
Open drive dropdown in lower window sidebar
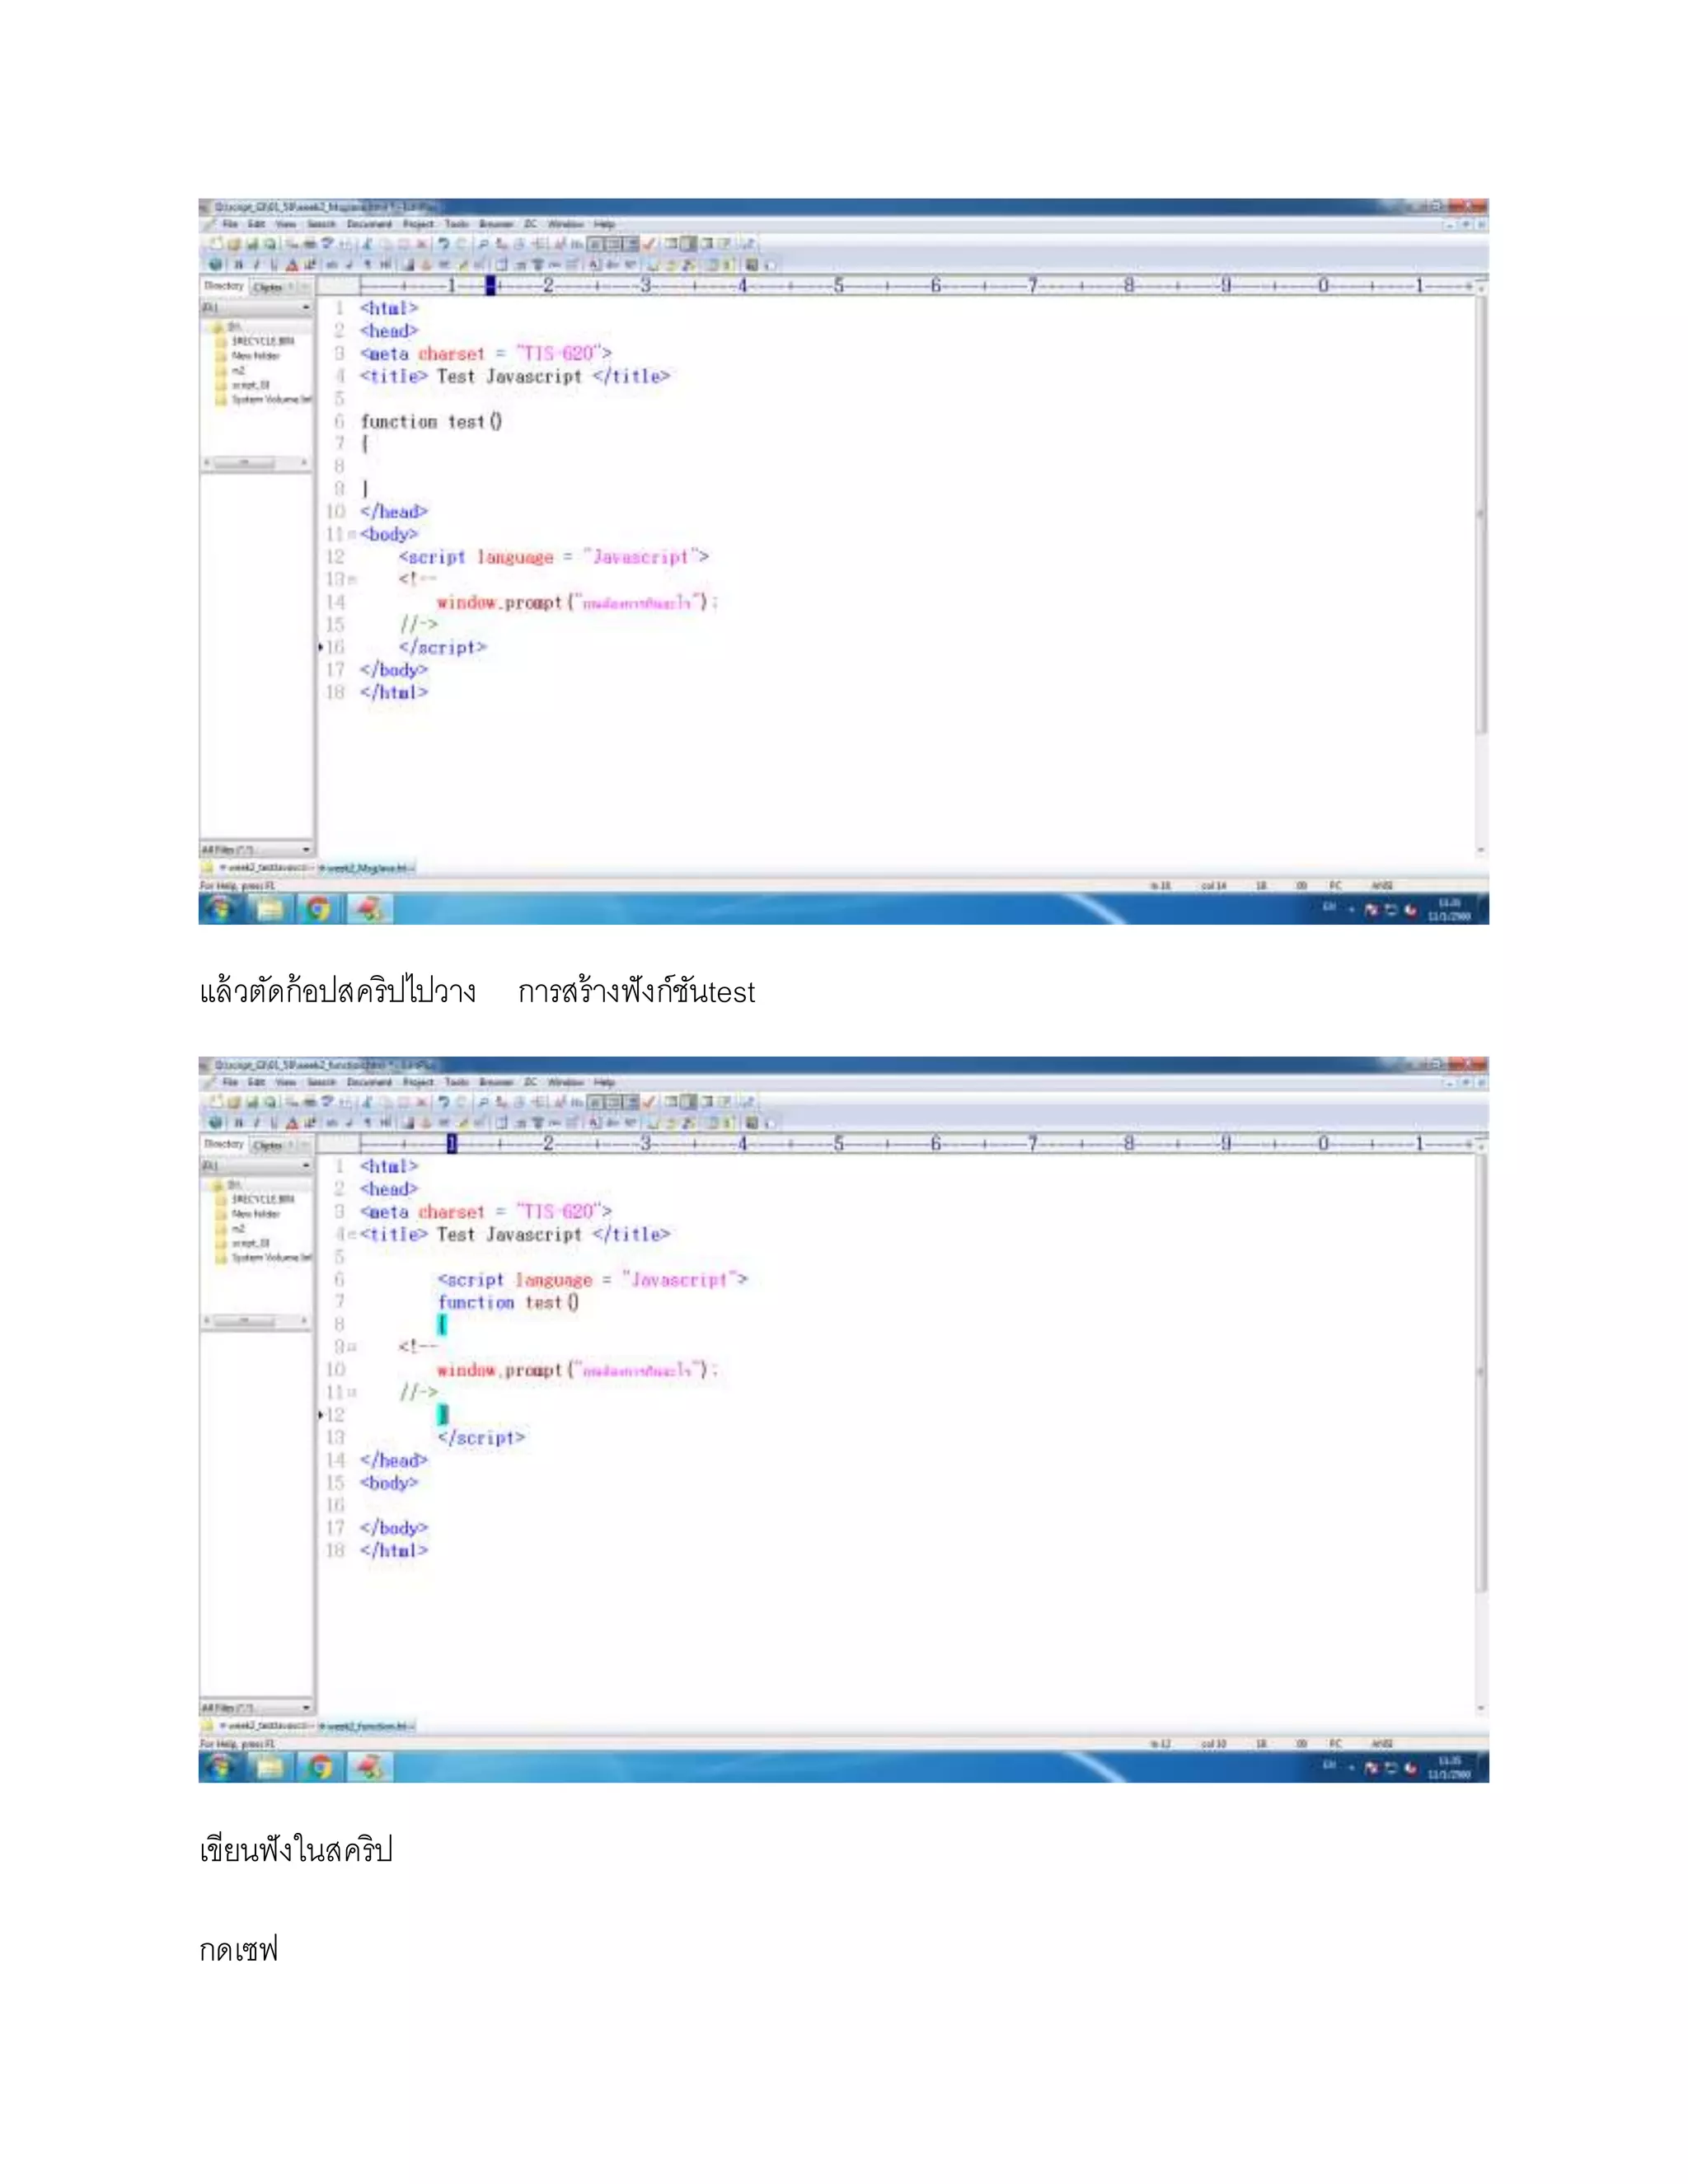(306, 1166)
